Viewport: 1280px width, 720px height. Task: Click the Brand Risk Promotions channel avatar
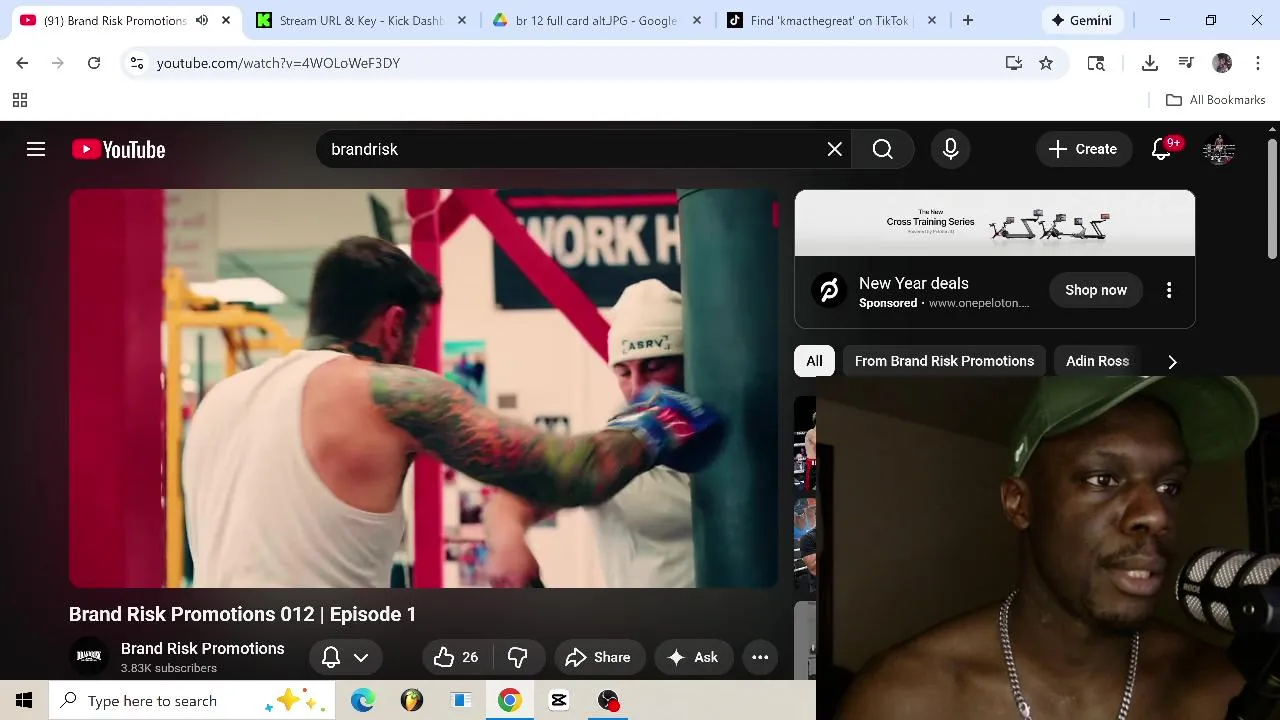(89, 656)
